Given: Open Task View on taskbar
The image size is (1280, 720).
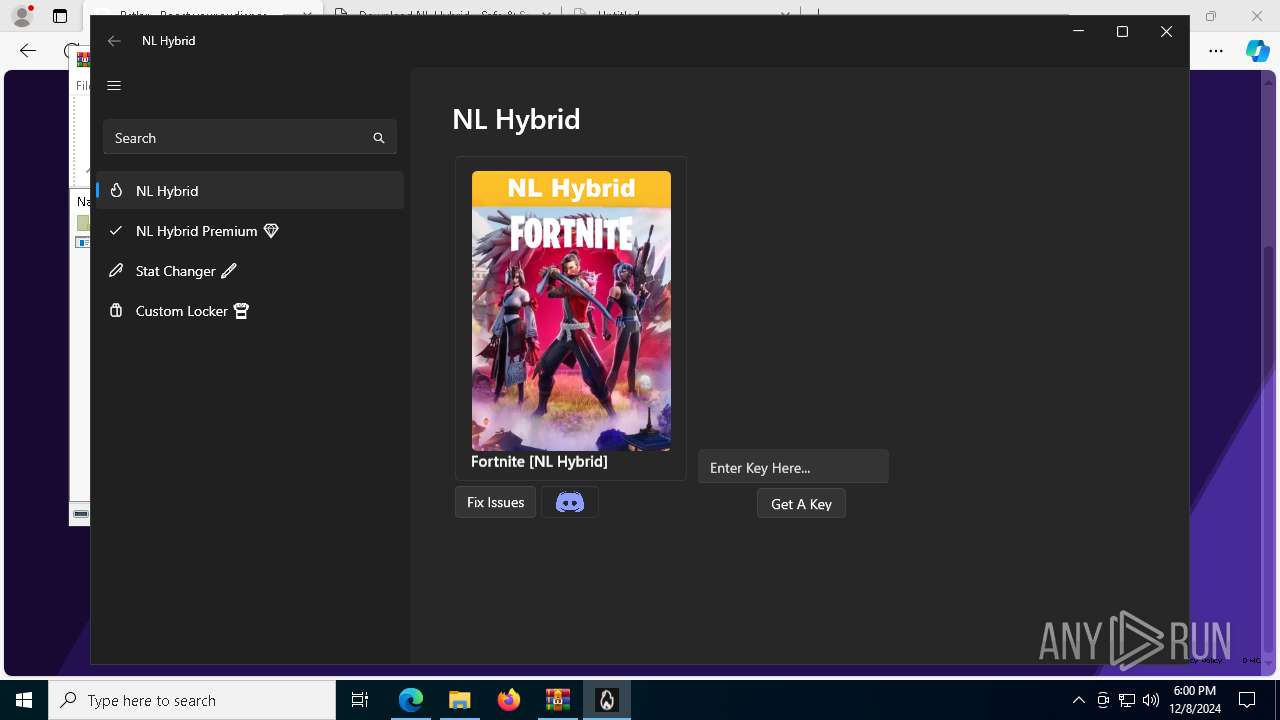Looking at the screenshot, I should click(360, 700).
